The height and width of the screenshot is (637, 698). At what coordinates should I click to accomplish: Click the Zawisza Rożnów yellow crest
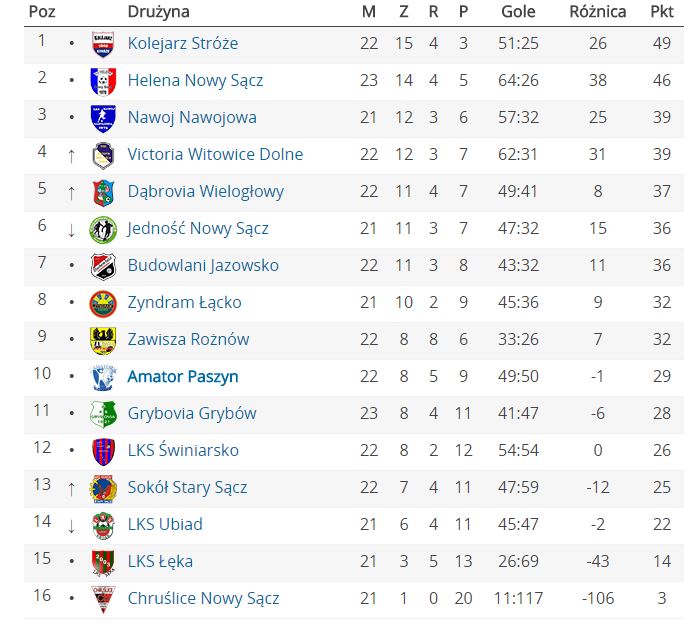pyautogui.click(x=103, y=340)
